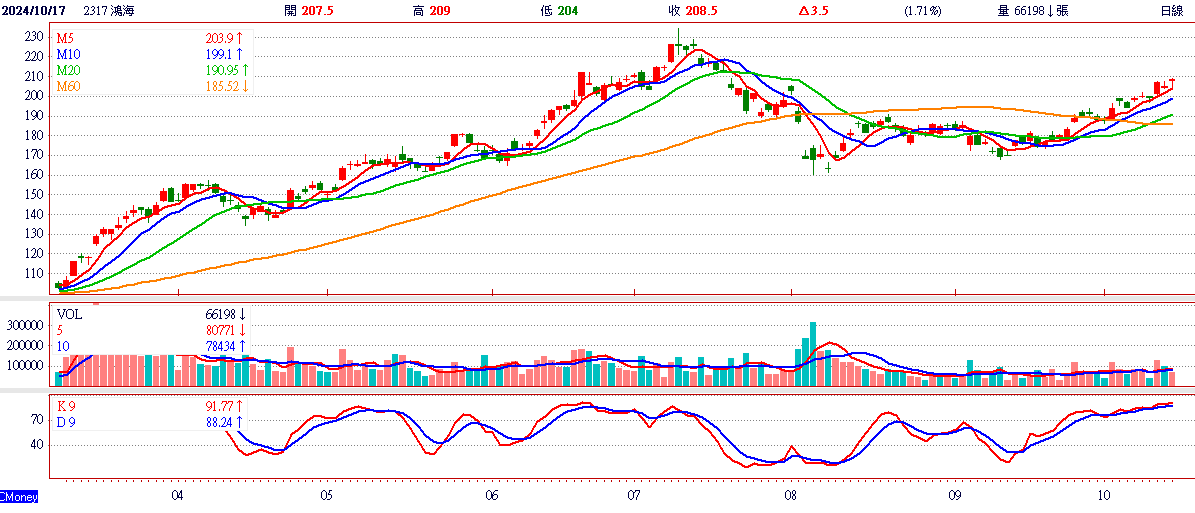Click the M20 moving average legend label
Screen dimensions: 1195x513
click(x=68, y=70)
